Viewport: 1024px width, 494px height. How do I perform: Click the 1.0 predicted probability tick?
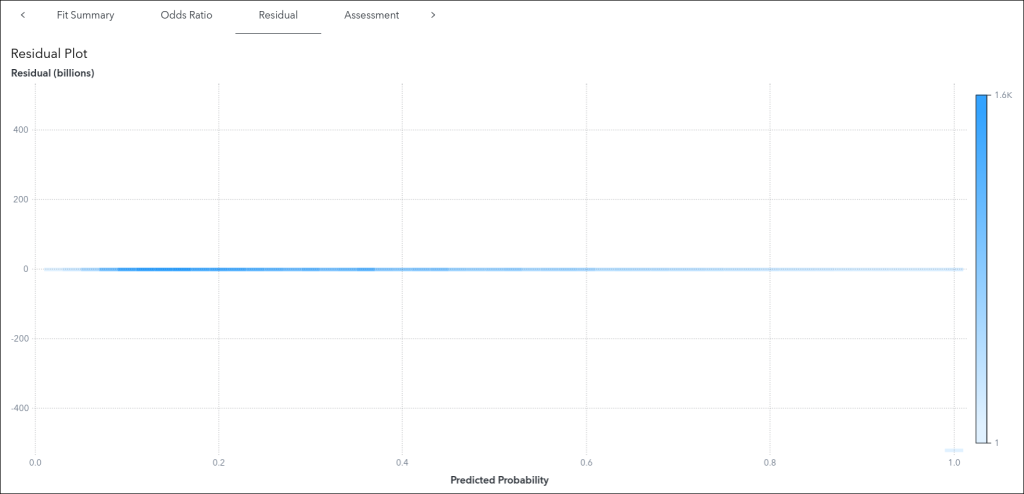[x=954, y=463]
